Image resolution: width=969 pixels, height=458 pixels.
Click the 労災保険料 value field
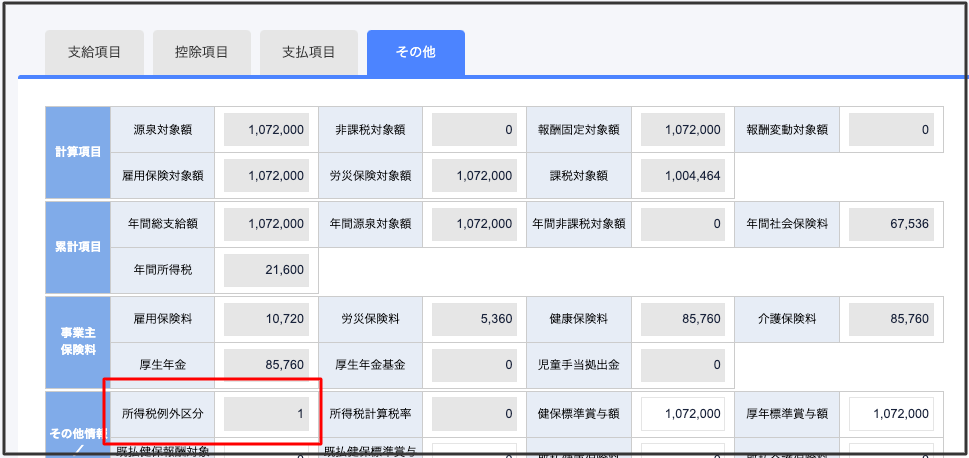click(474, 319)
